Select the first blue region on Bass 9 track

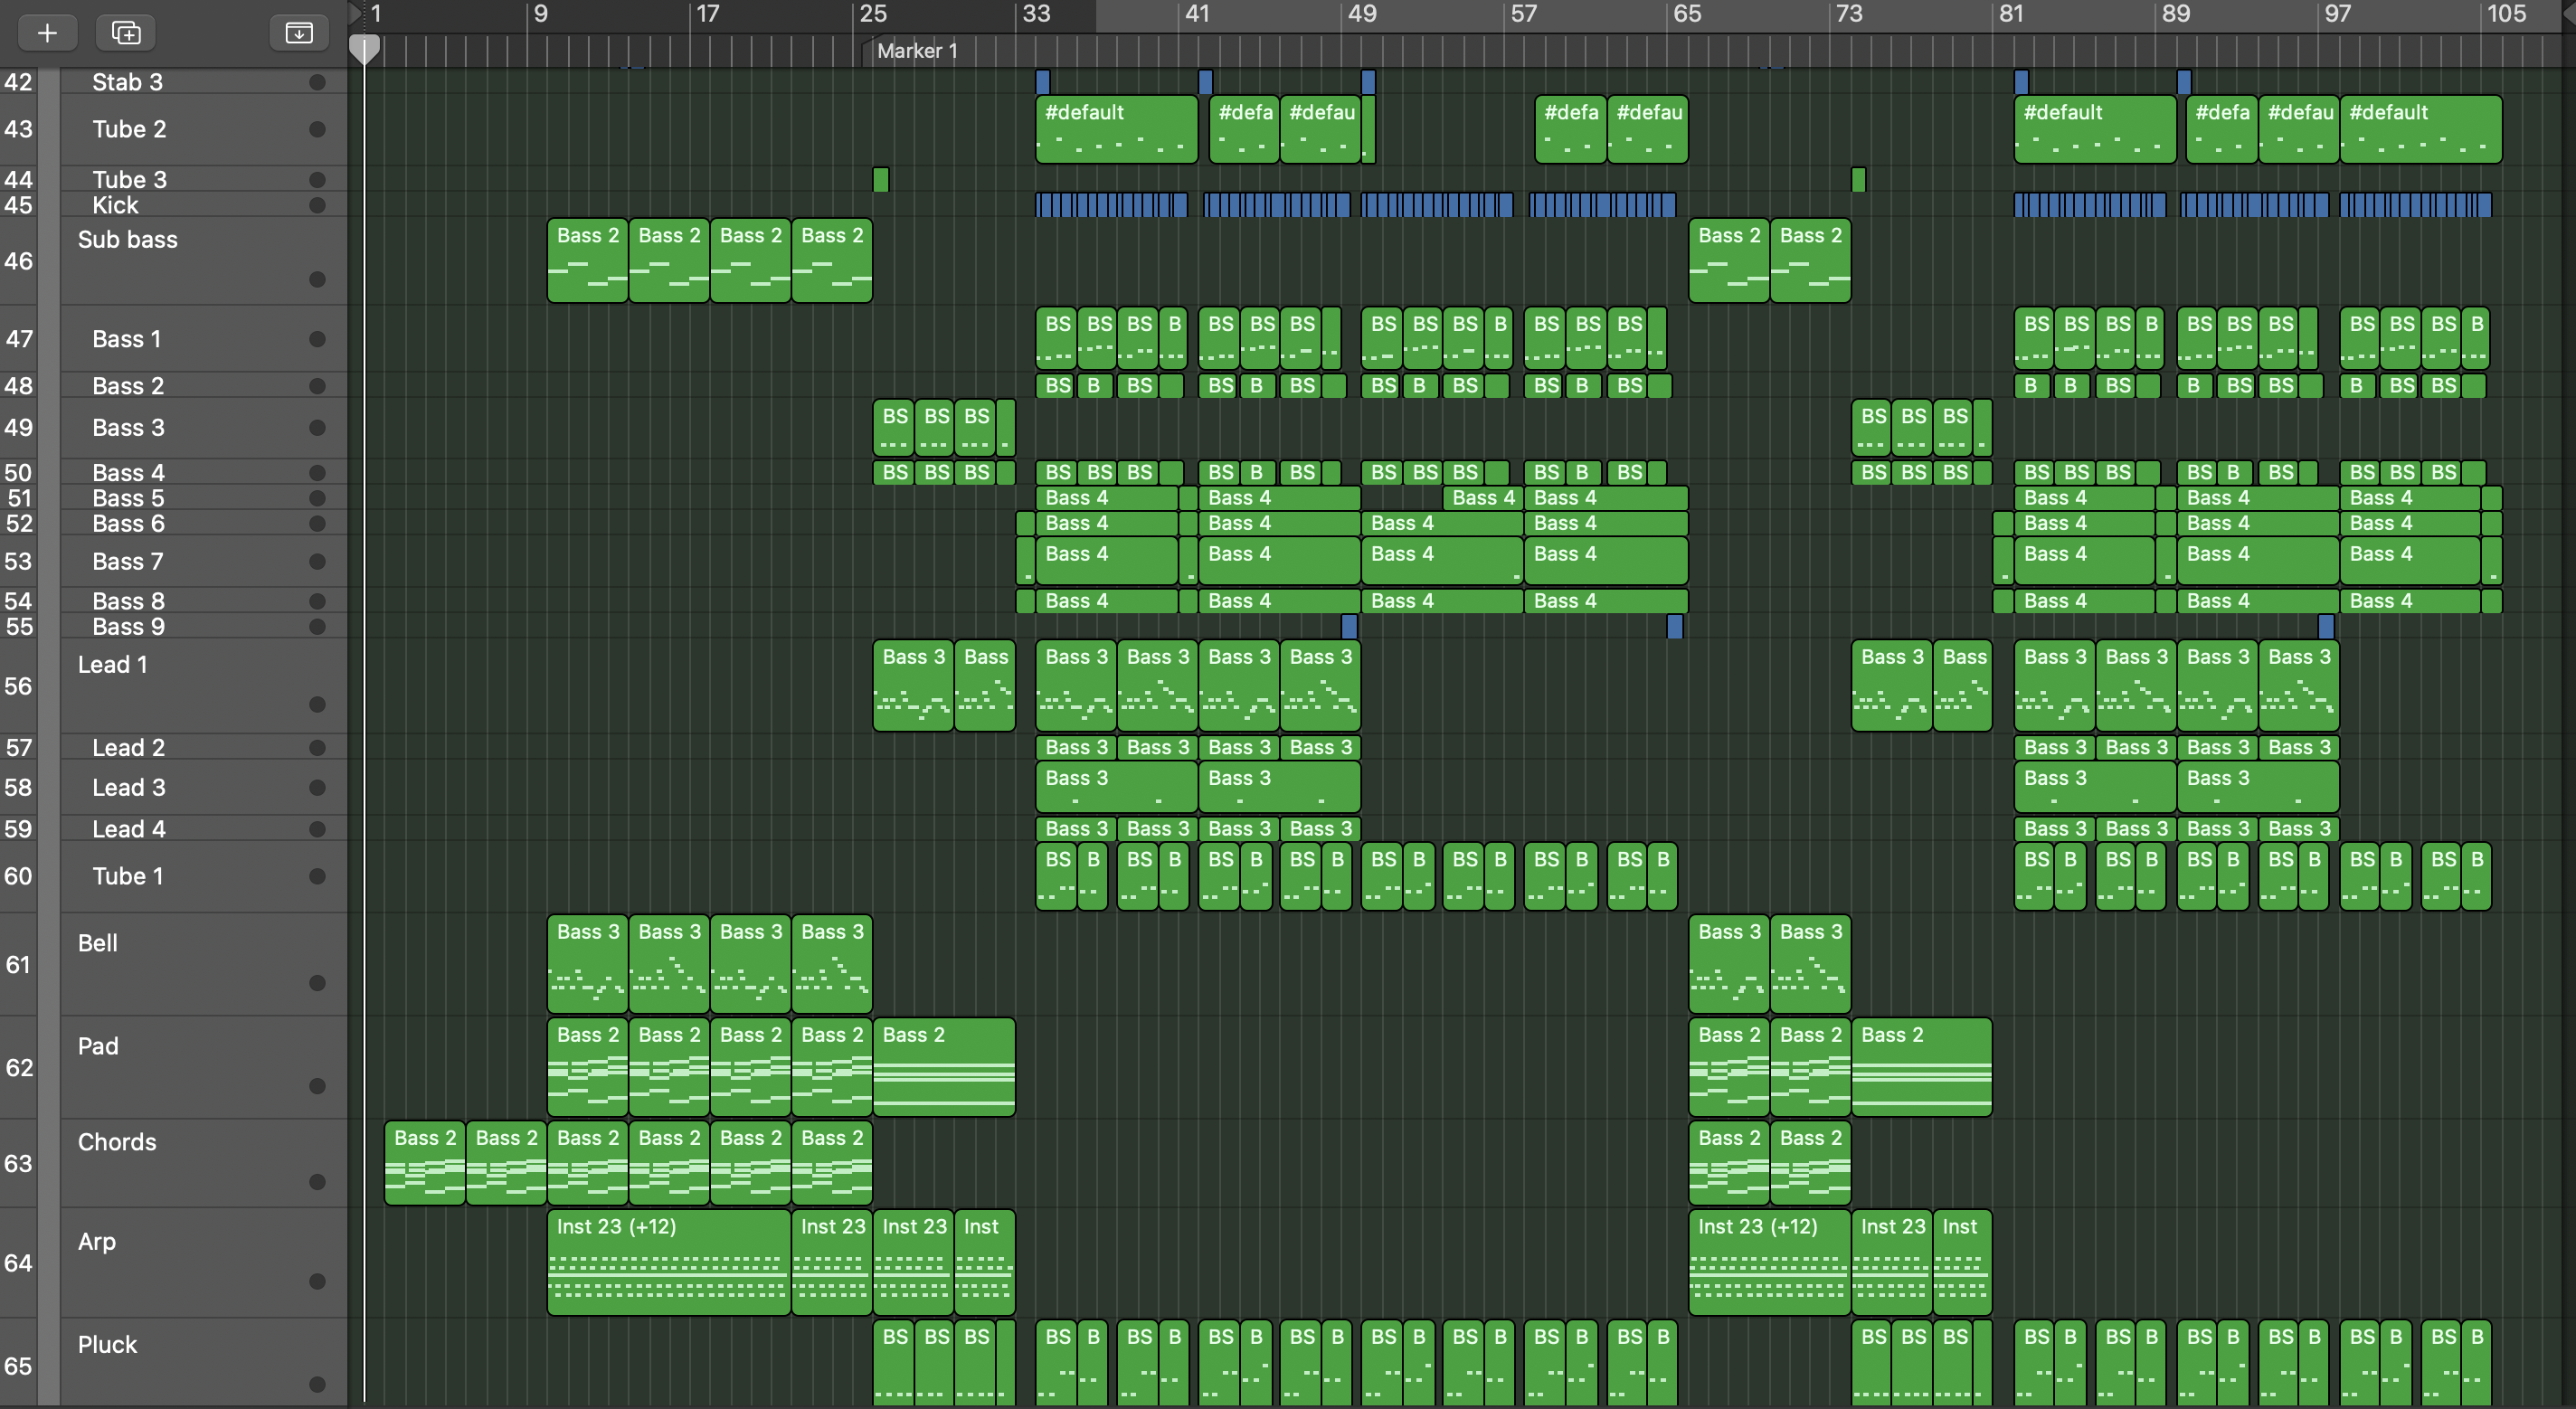coord(1349,627)
